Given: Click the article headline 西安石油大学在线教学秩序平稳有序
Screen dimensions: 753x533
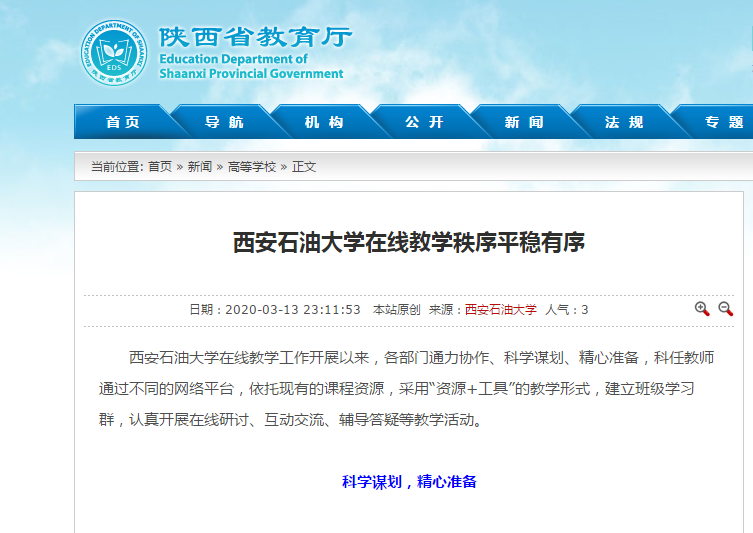Looking at the screenshot, I should (408, 242).
